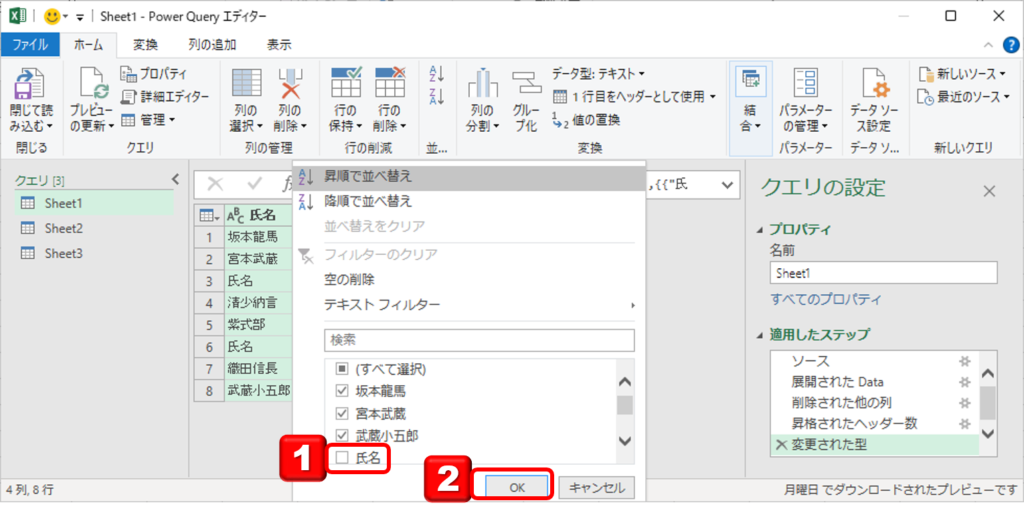
Task: Click the blue help question mark icon
Action: pyautogui.click(x=1011, y=44)
